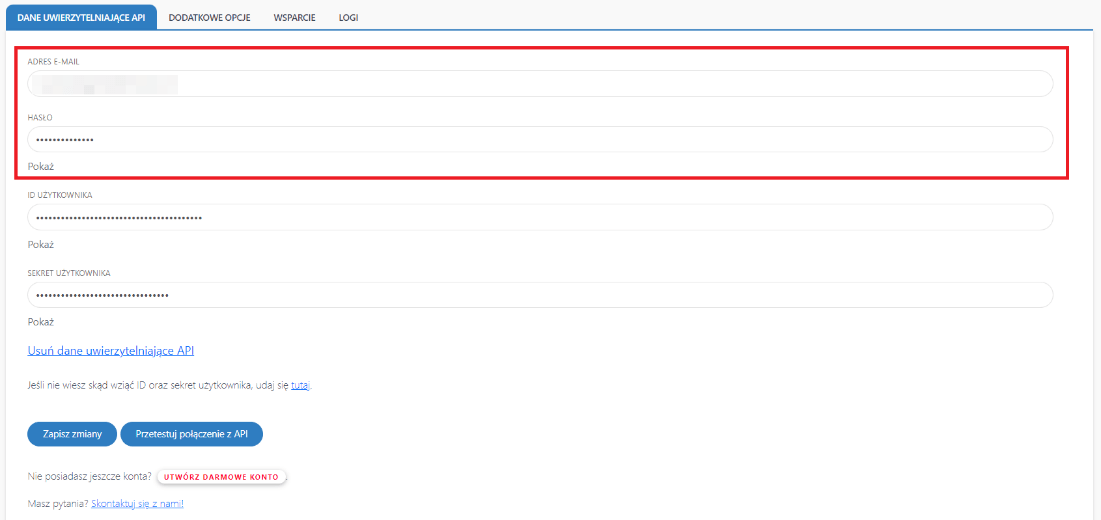
Task: Click the SEKRET UŻYTKOWNIKA field label
Action: click(69, 273)
